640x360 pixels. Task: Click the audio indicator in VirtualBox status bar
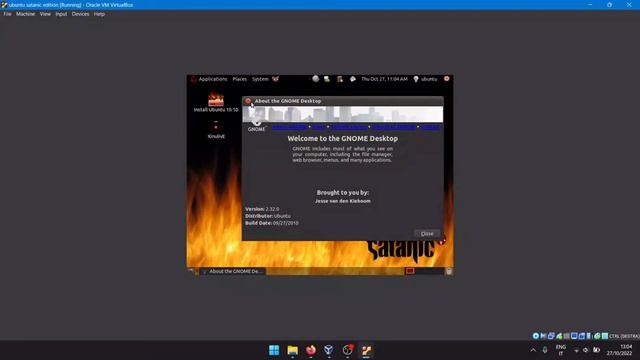click(x=544, y=336)
